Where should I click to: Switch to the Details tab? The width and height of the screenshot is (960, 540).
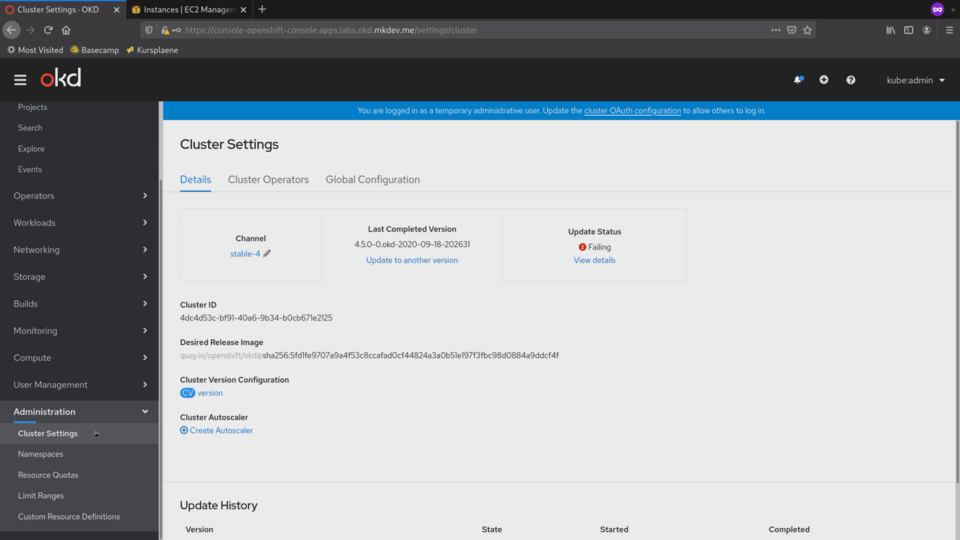195,179
